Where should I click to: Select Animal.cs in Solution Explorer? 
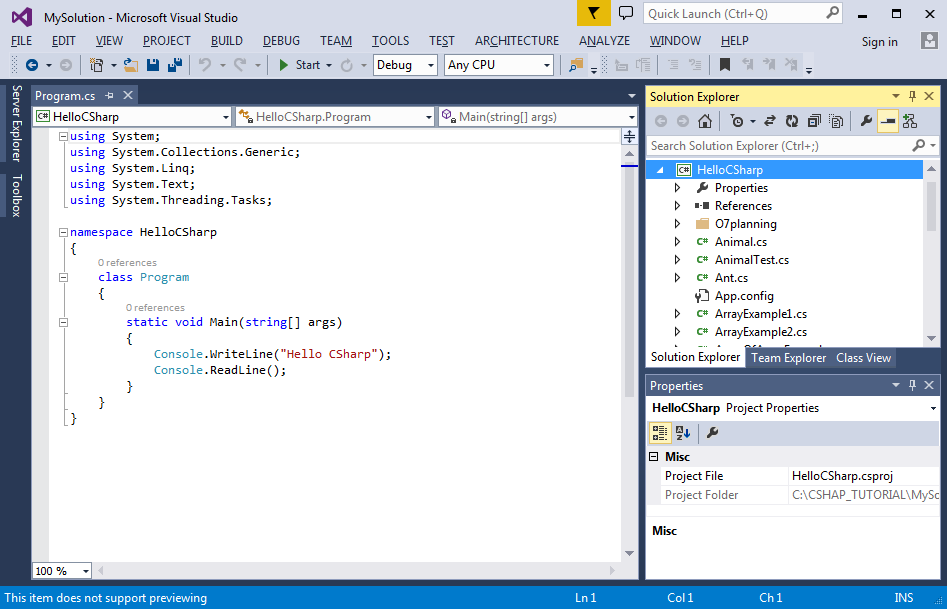740,242
